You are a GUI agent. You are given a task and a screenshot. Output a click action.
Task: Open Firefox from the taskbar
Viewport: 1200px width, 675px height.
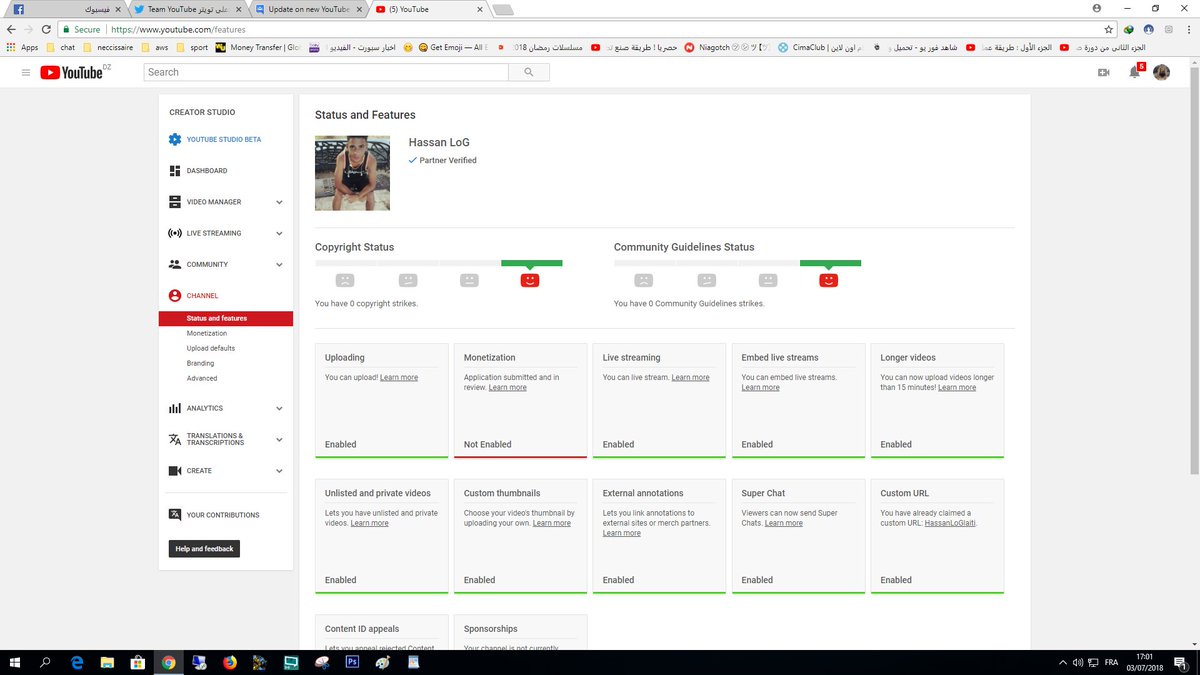tap(229, 662)
